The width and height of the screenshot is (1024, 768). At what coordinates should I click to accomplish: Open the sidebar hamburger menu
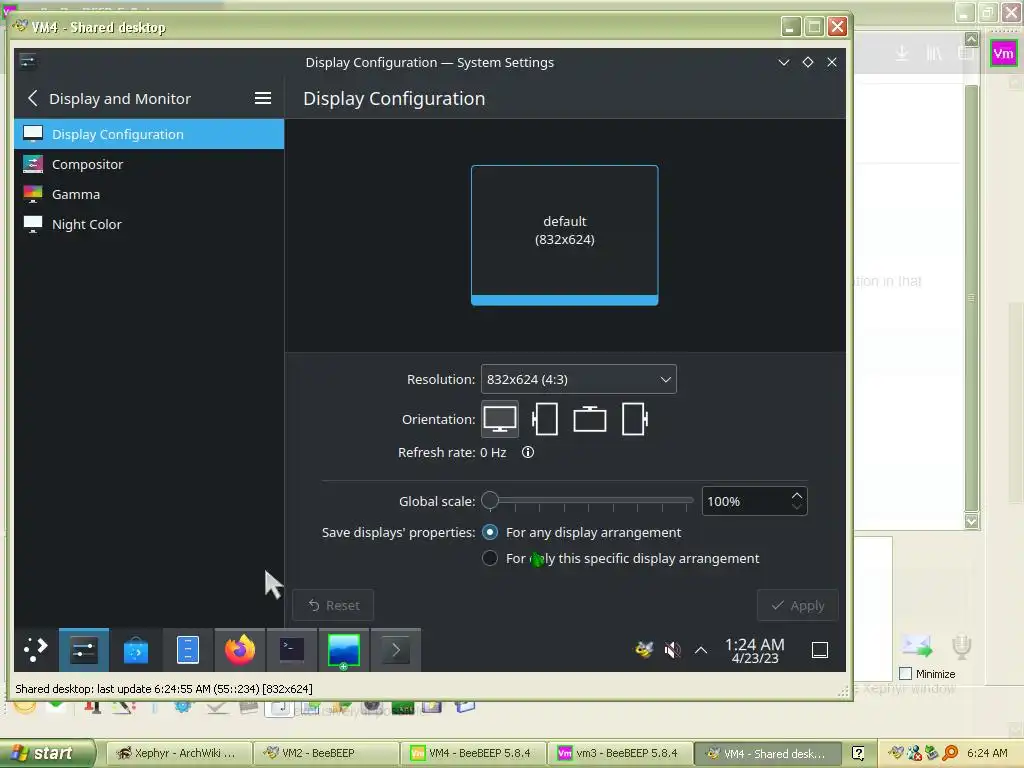(x=263, y=98)
